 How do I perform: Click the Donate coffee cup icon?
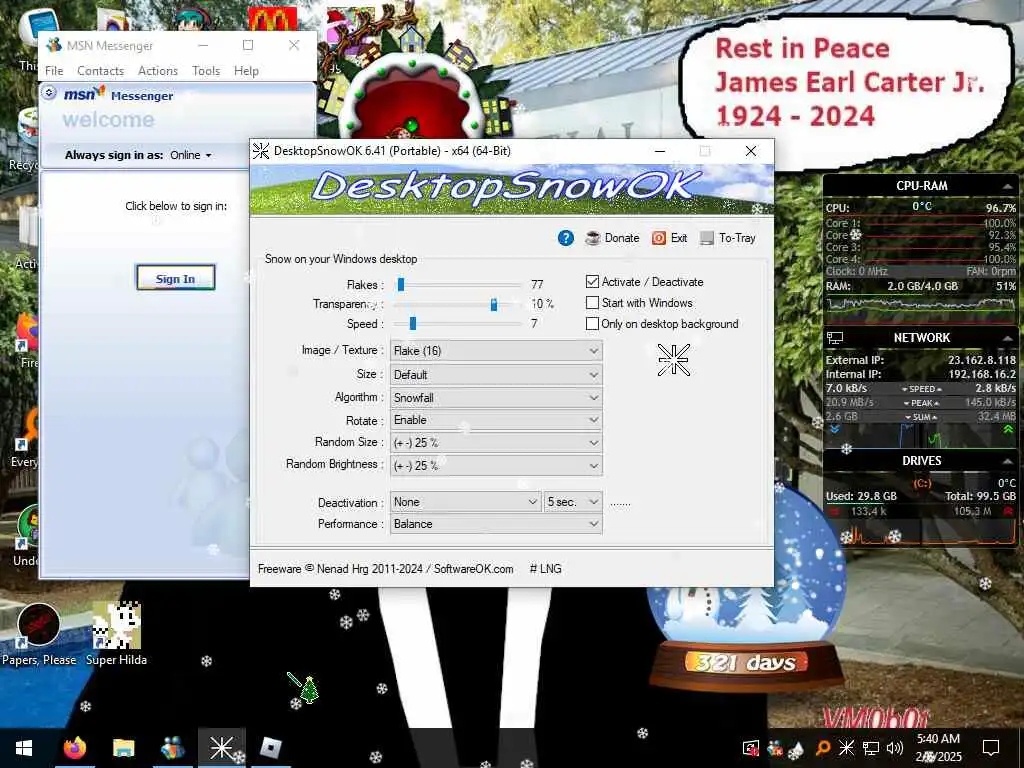(593, 238)
